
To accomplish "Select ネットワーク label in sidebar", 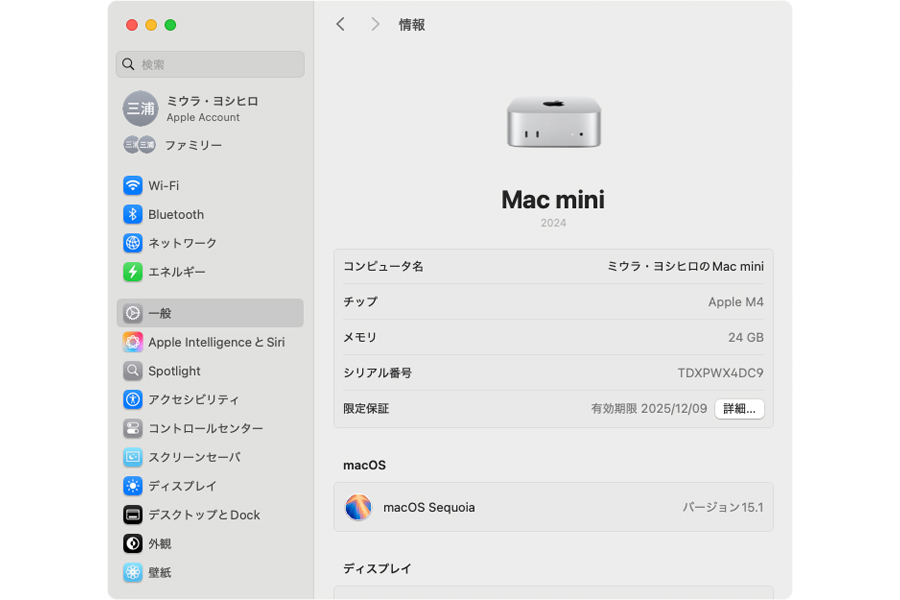I will tap(183, 243).
